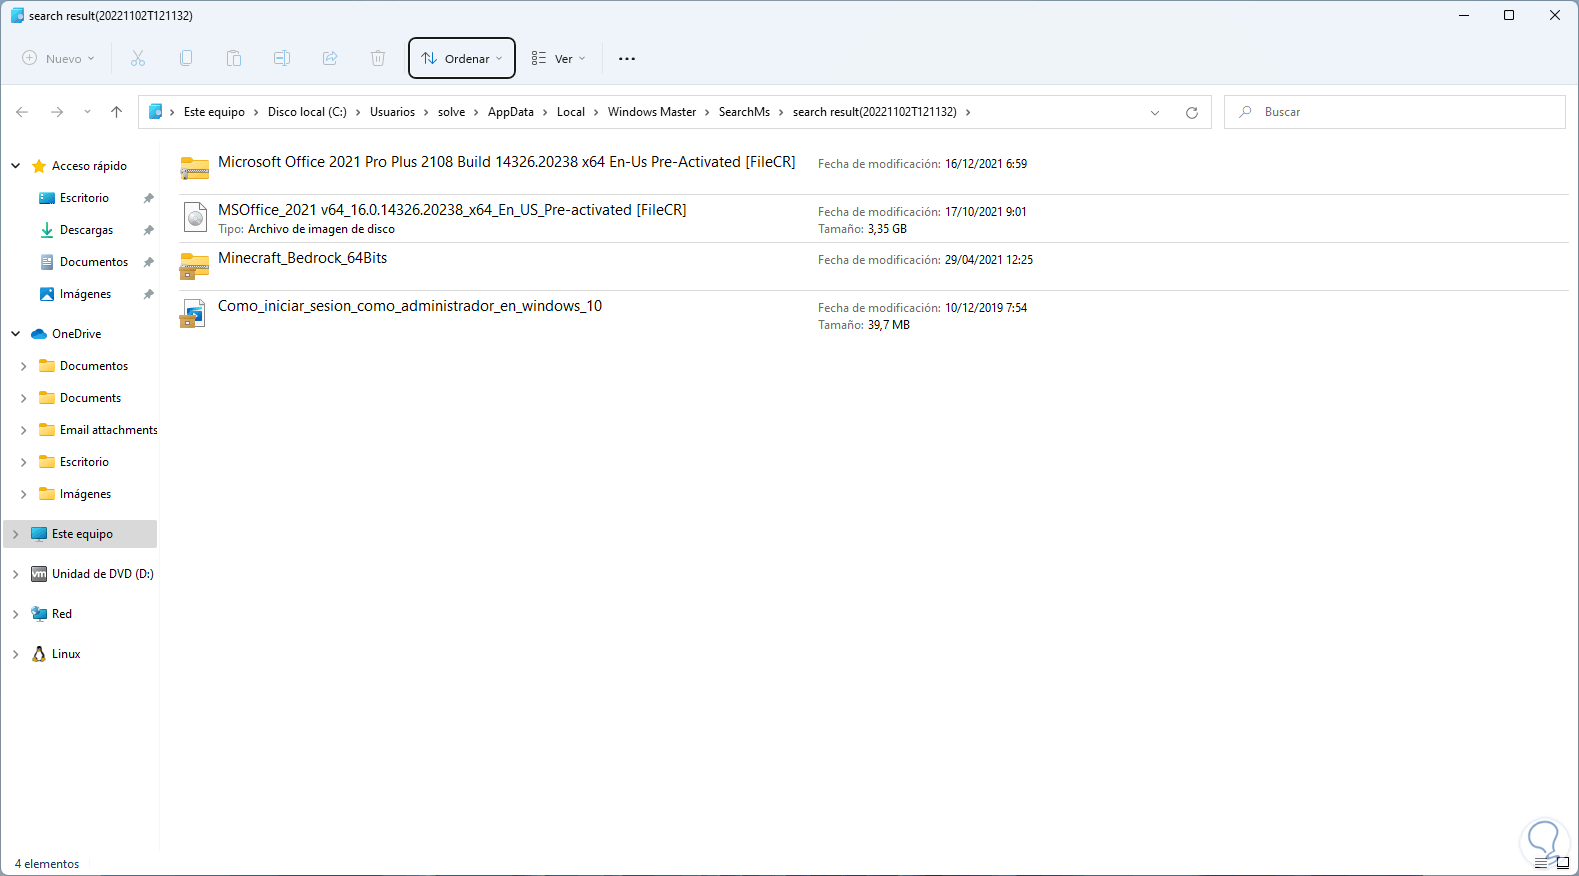This screenshot has width=1579, height=876.
Task: Click Windows Master in the address path
Action: [652, 112]
